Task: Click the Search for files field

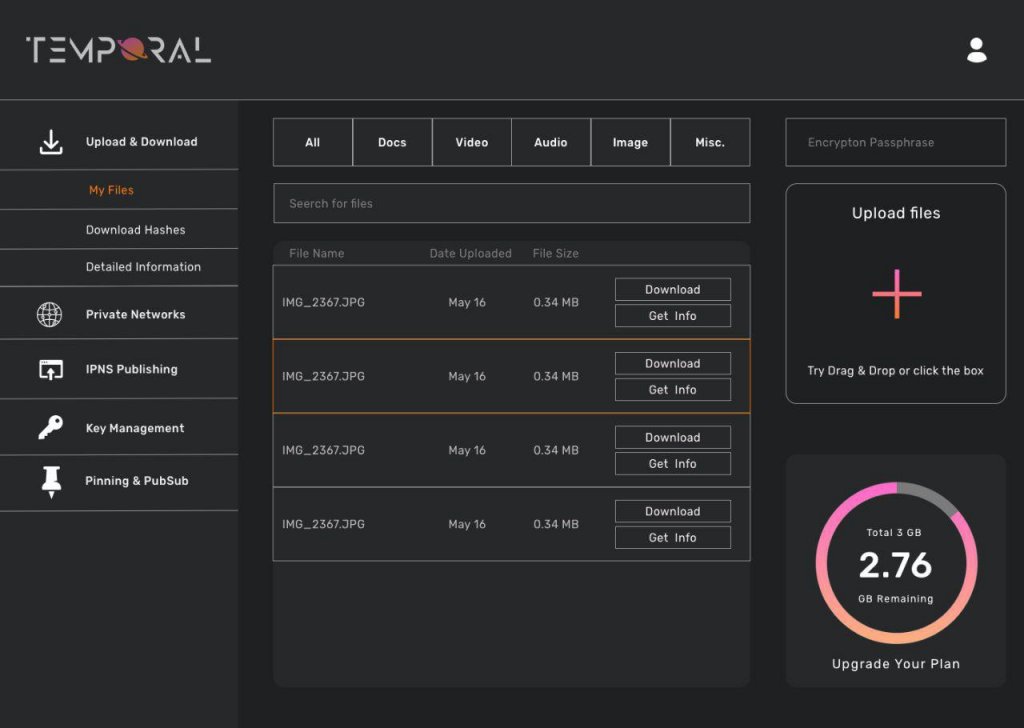Action: point(511,203)
